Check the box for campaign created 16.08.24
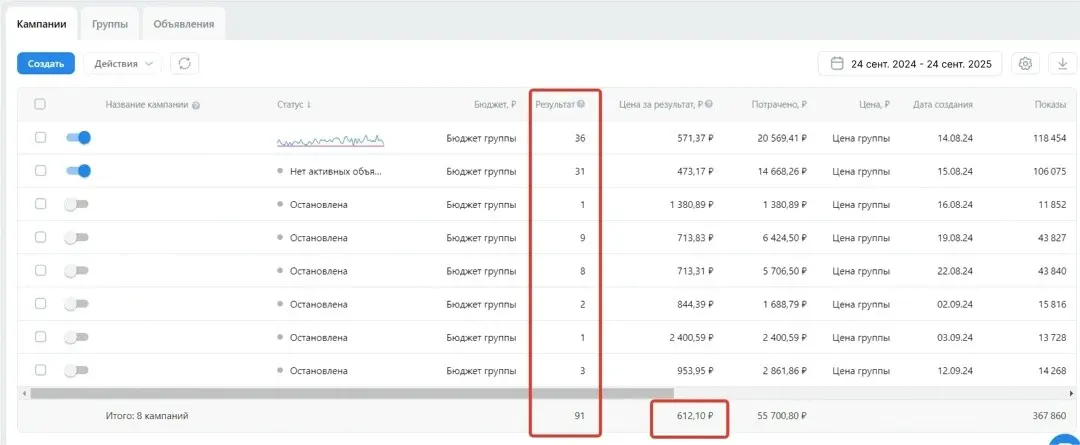 tap(40, 204)
